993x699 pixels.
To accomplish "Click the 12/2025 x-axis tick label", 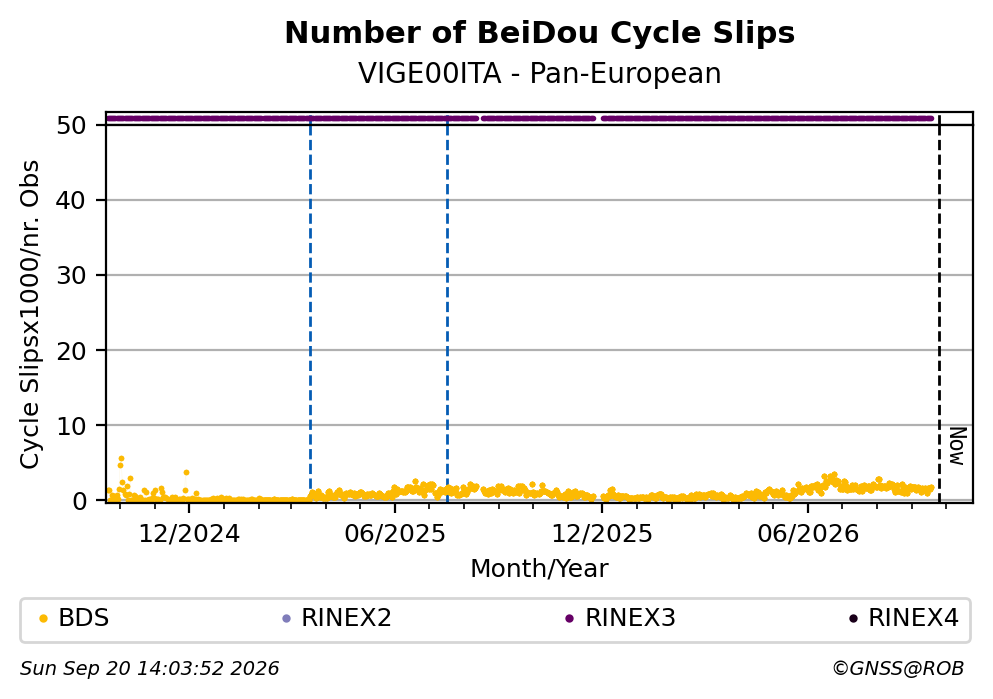I will 602,534.
